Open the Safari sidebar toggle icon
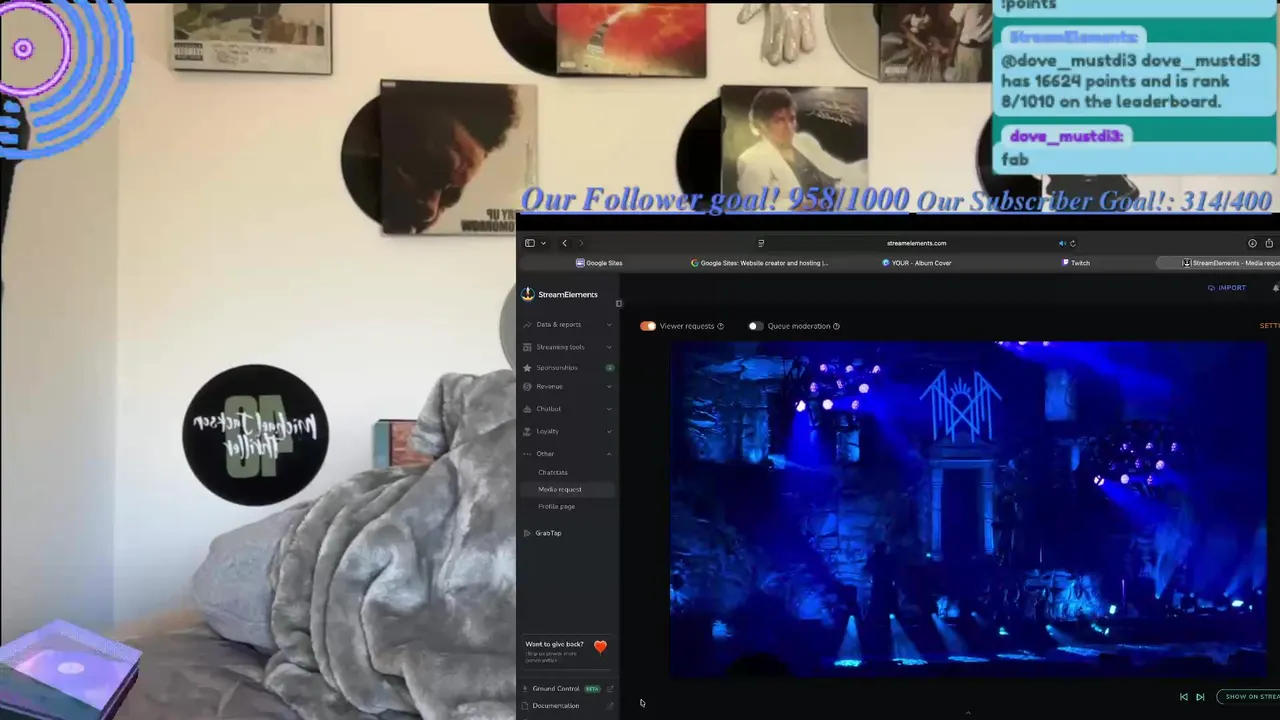 coord(529,243)
